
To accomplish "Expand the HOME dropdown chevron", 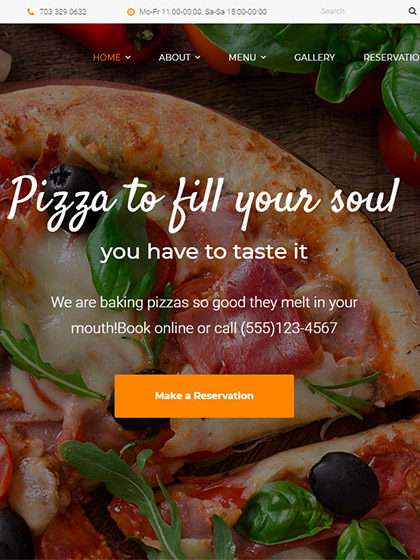I will coord(128,57).
